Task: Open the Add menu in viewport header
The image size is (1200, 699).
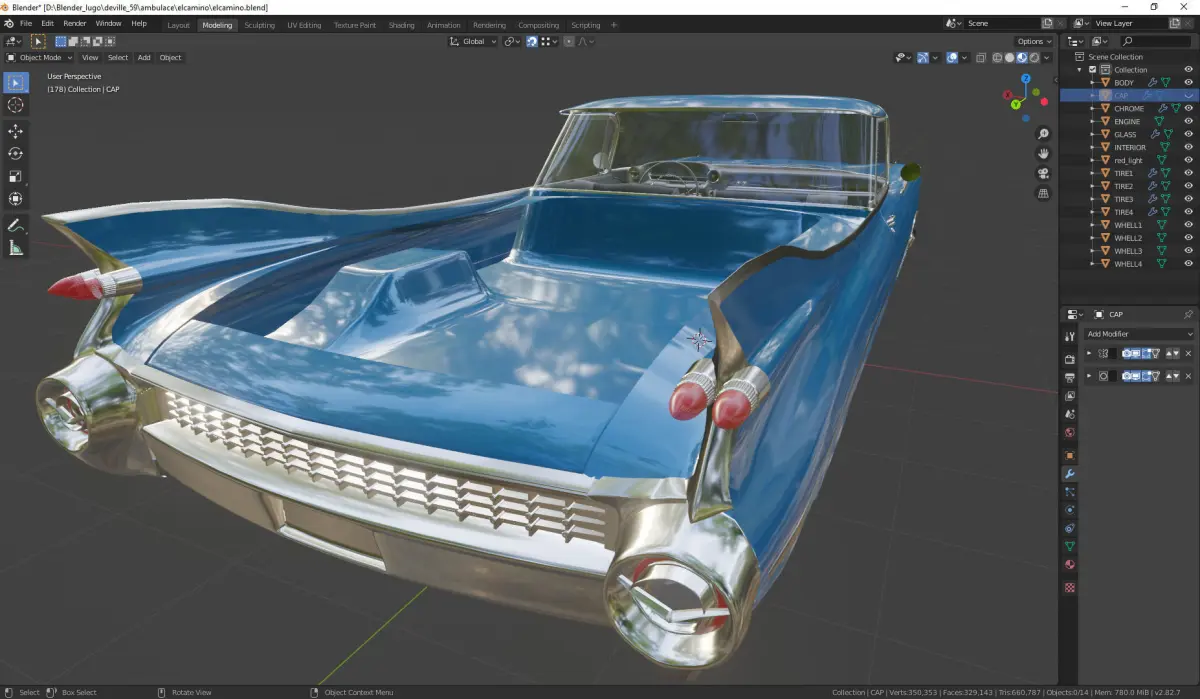Action: click(144, 57)
